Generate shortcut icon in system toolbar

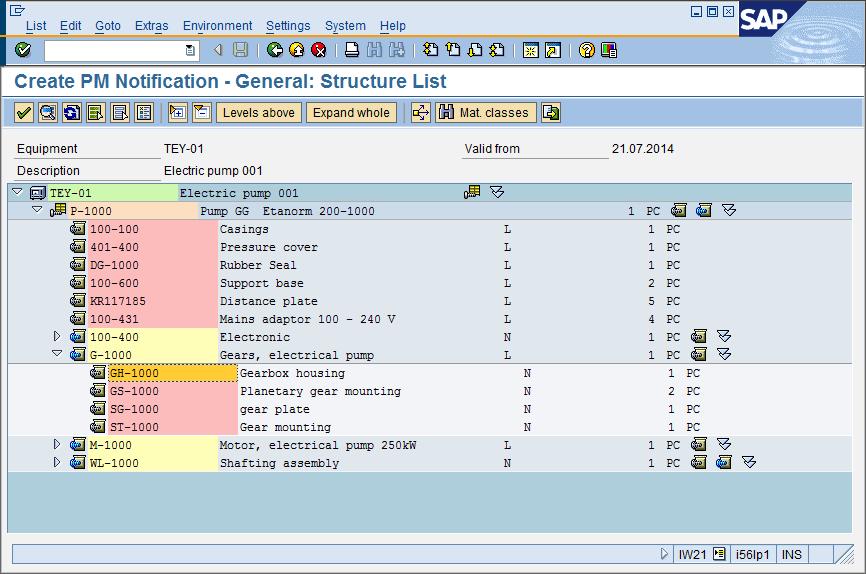coord(553,50)
